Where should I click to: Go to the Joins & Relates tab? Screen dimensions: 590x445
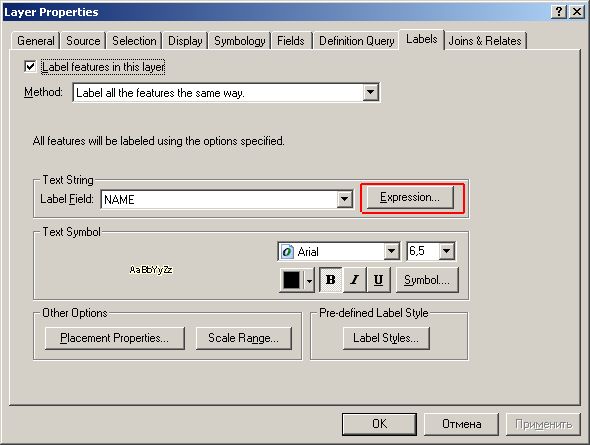(485, 41)
